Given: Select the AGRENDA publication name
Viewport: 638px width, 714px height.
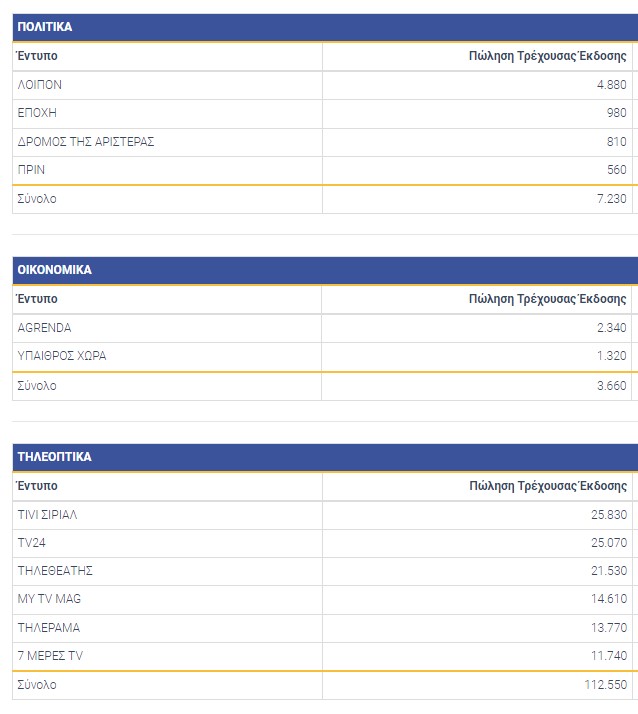Looking at the screenshot, I should 45,328.
